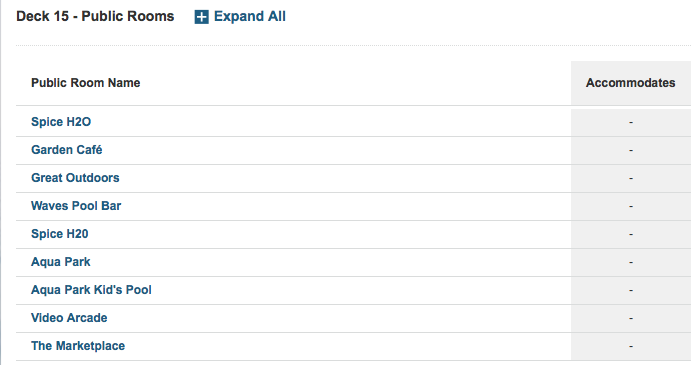The width and height of the screenshot is (693, 365).
Task: Click the Accommodates cell for Waves Pool Bar
Action: 631,206
